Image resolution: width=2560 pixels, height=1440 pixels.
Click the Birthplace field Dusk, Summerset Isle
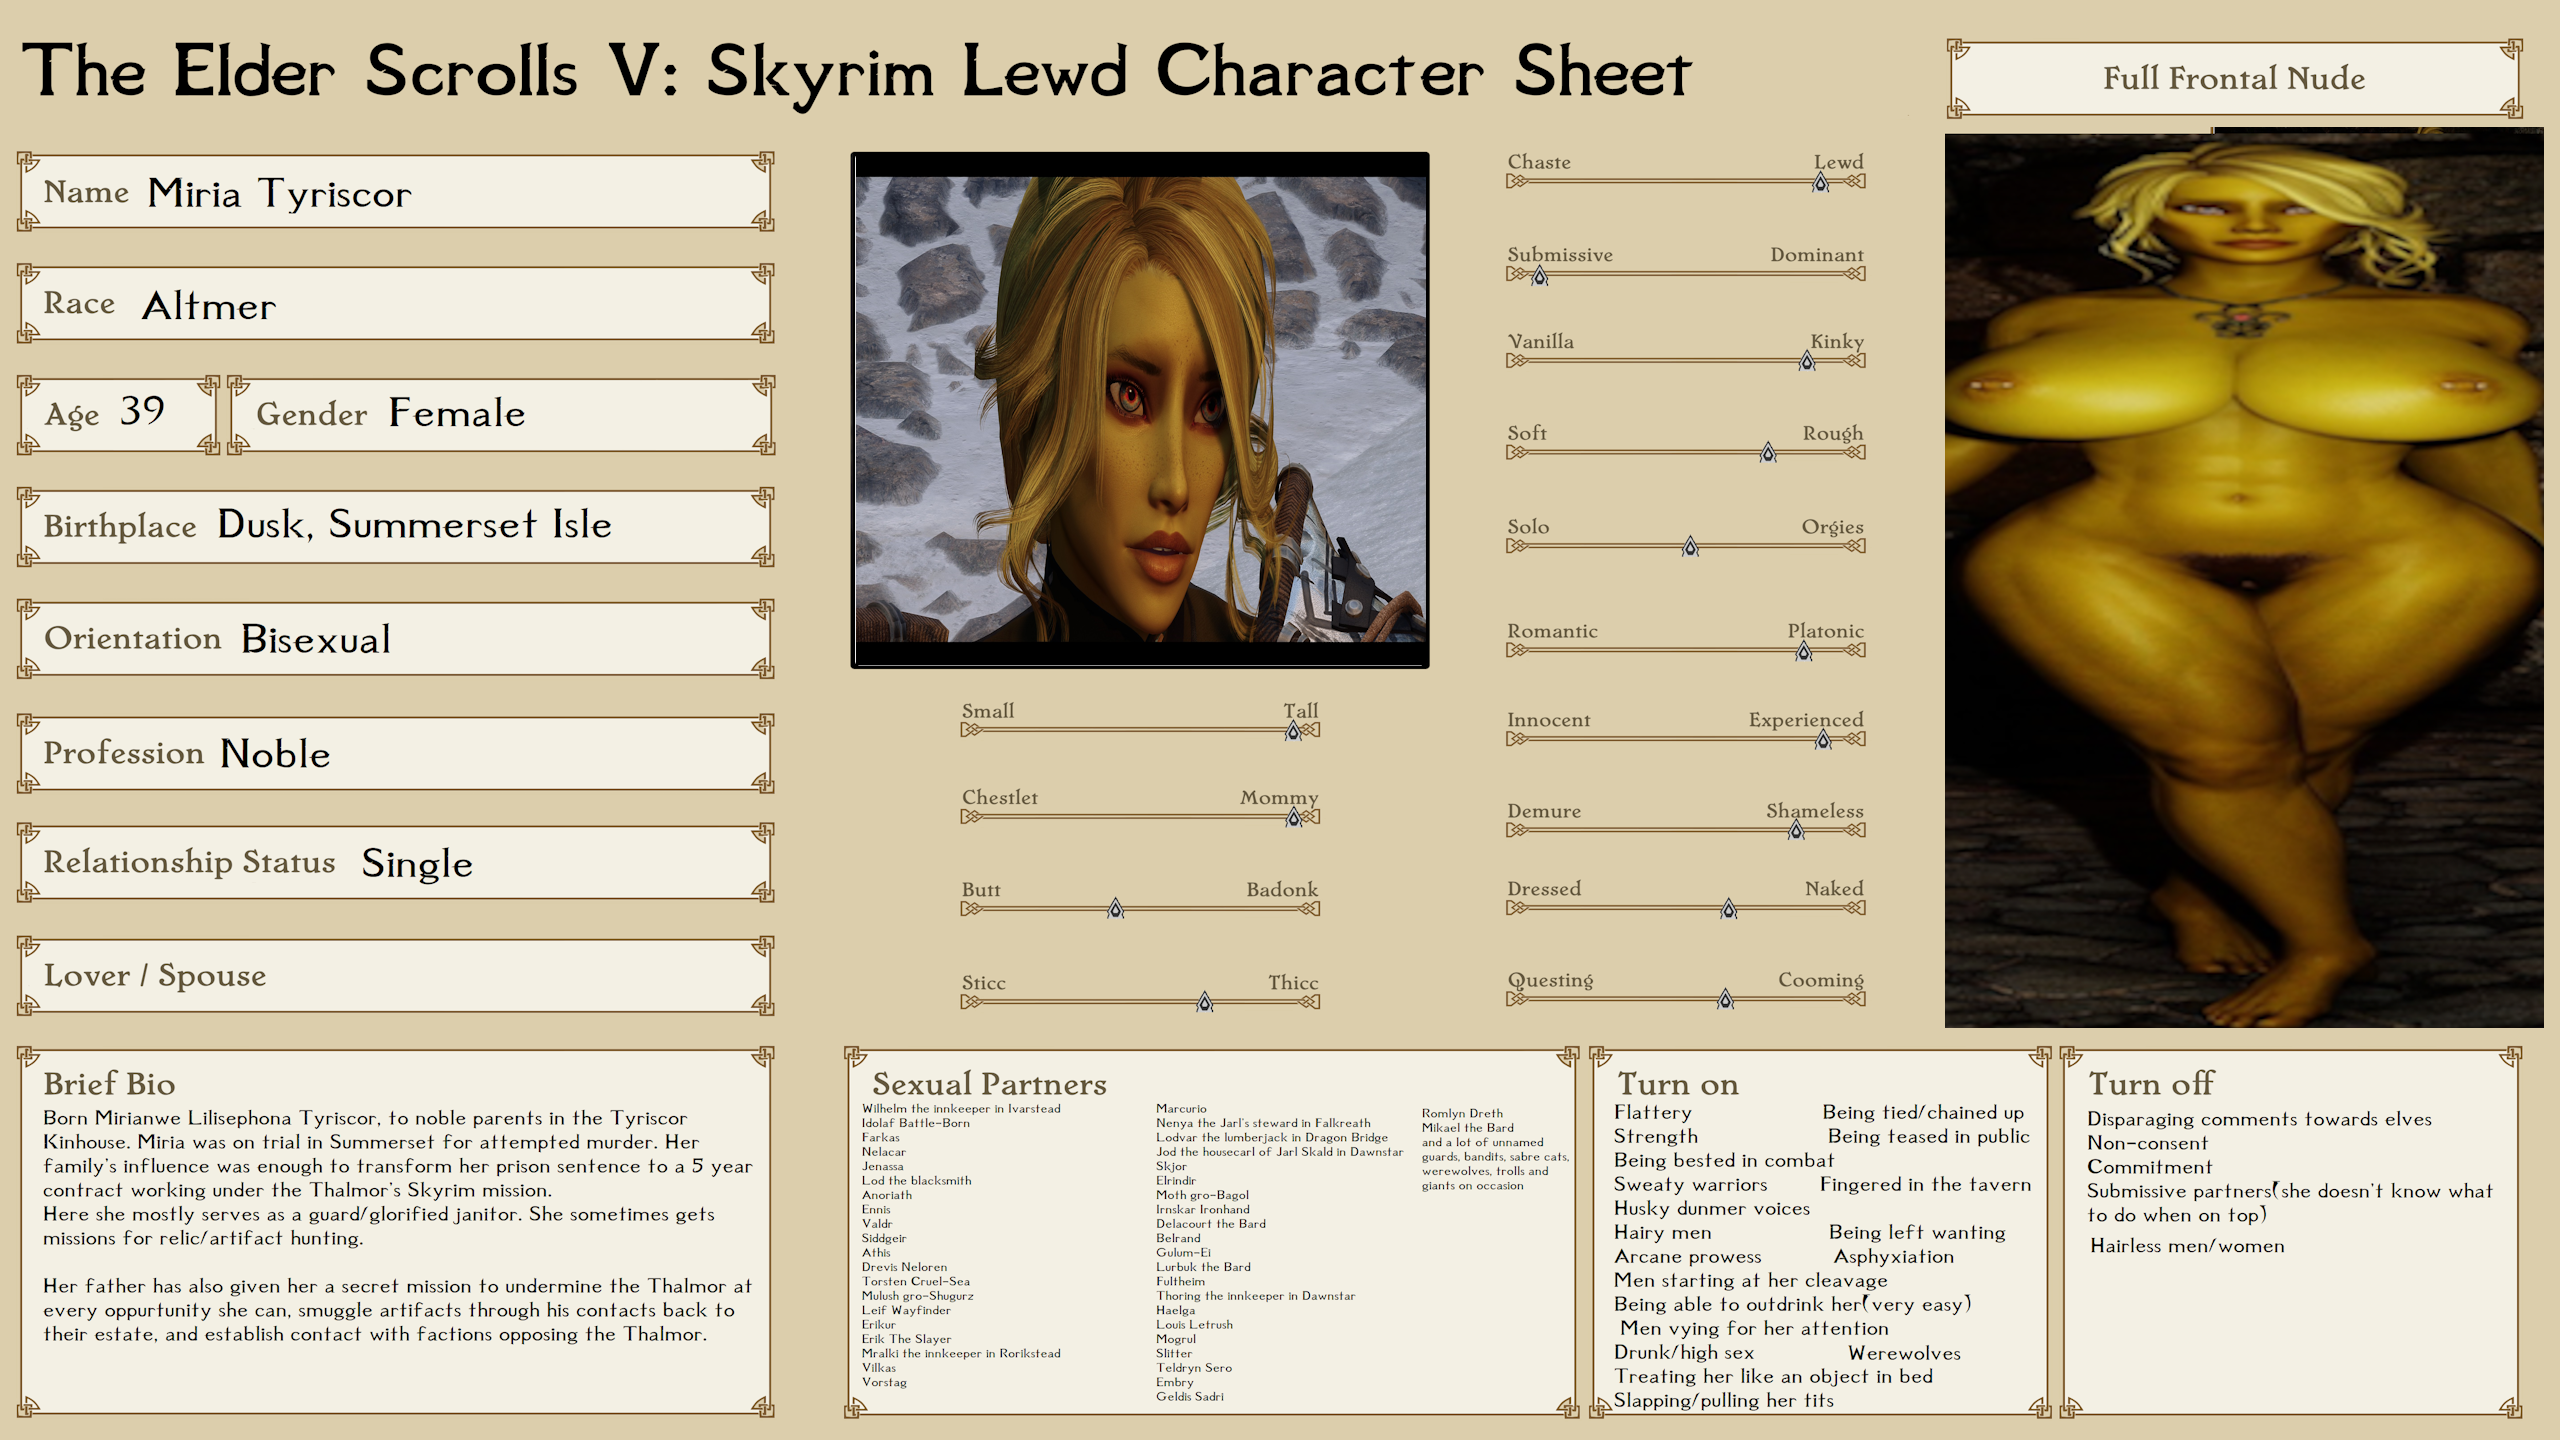pos(396,527)
